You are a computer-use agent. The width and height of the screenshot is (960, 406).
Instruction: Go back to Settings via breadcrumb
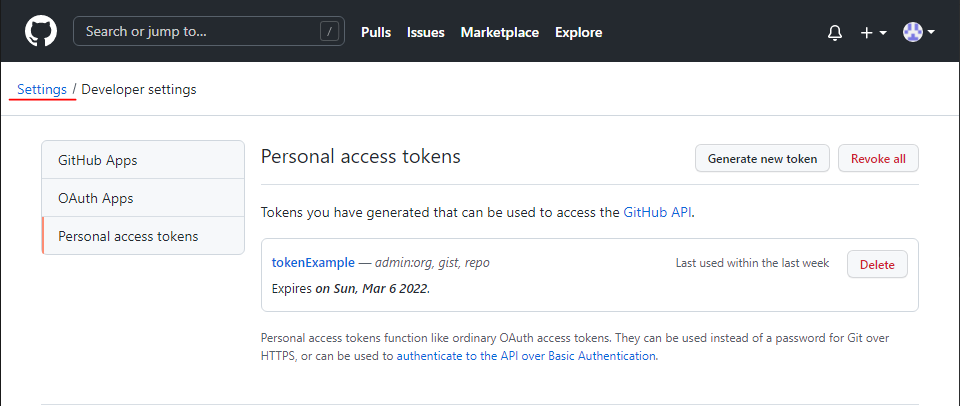42,89
